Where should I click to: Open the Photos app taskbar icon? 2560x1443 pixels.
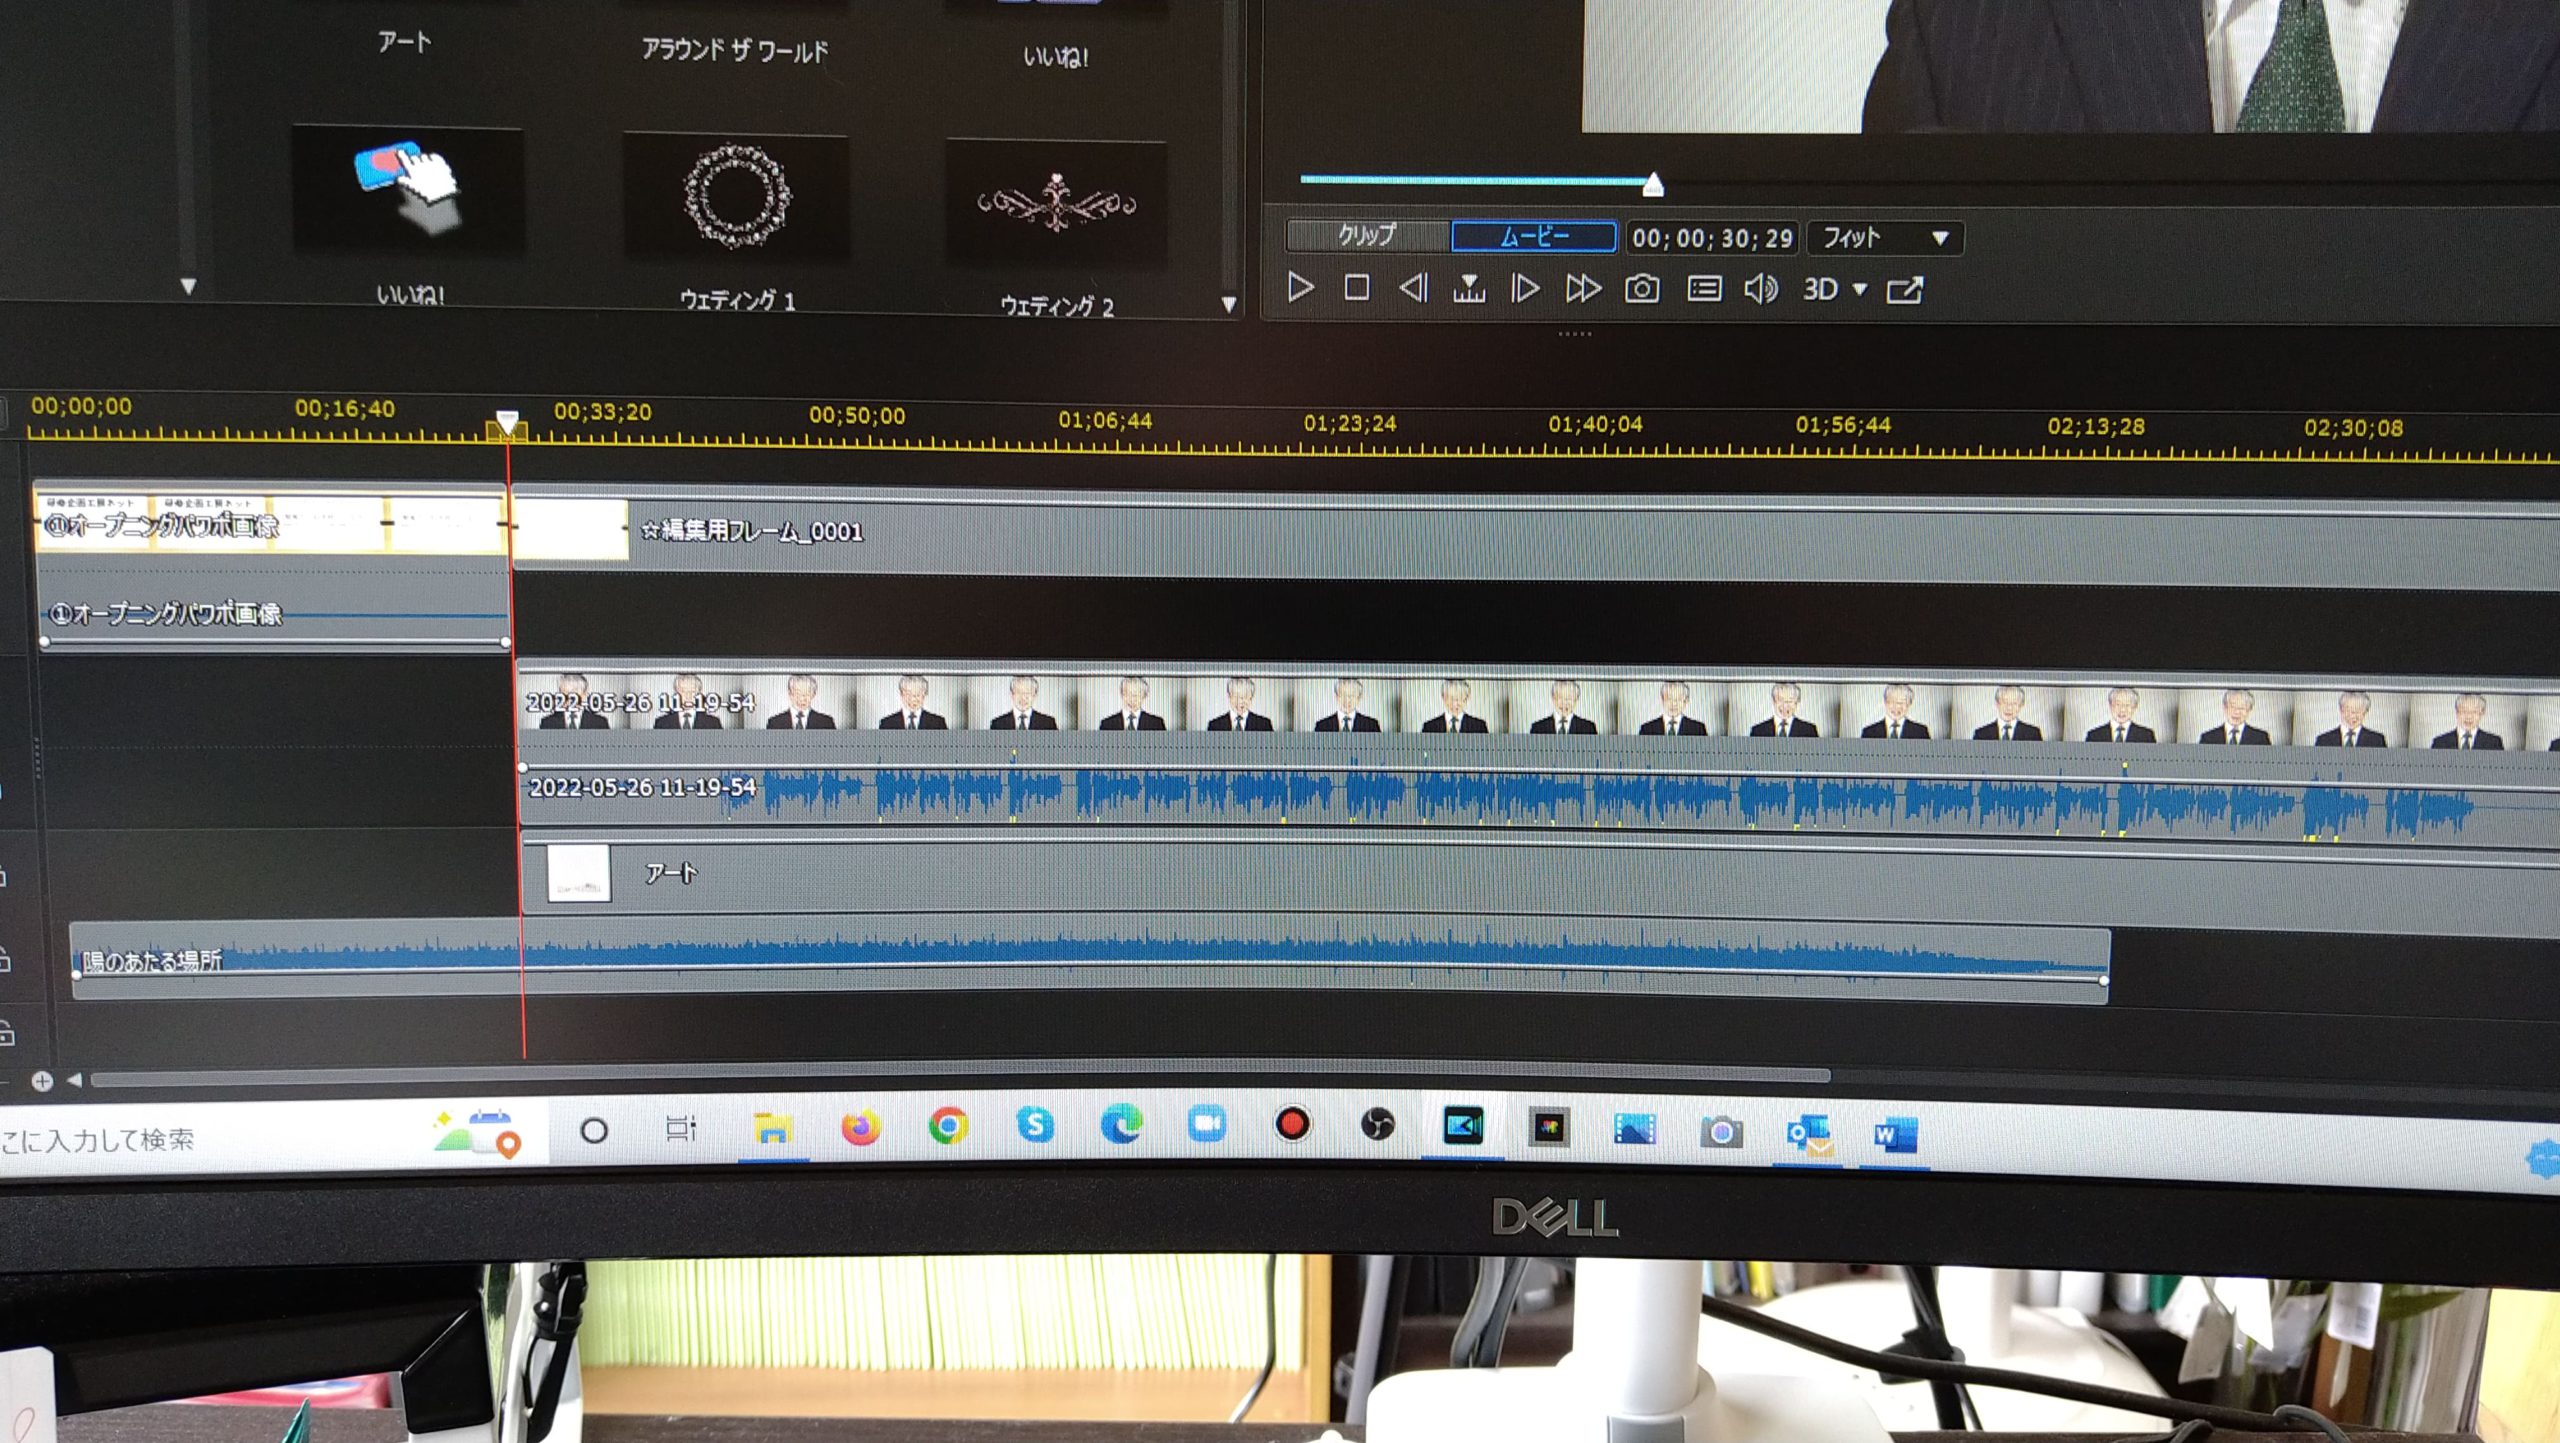(x=1635, y=1131)
